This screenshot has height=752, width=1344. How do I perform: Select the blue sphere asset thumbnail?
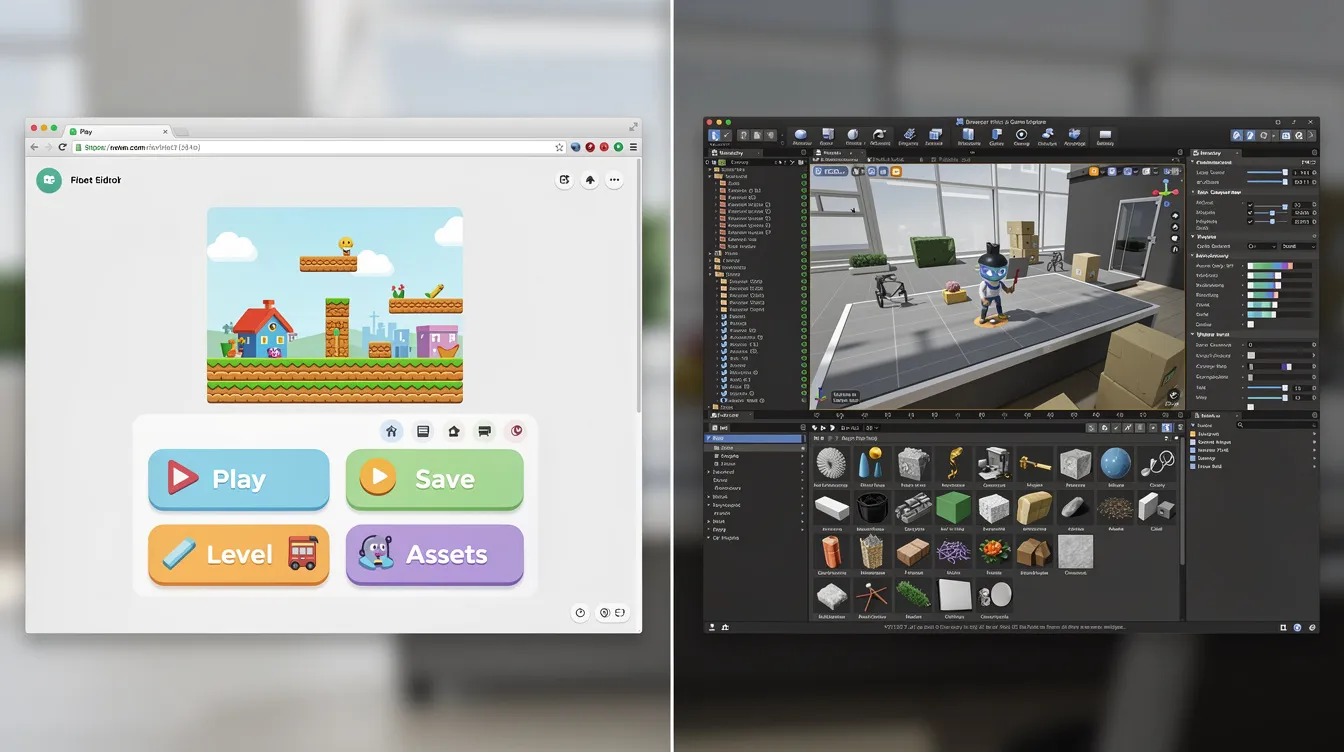[x=1116, y=463]
